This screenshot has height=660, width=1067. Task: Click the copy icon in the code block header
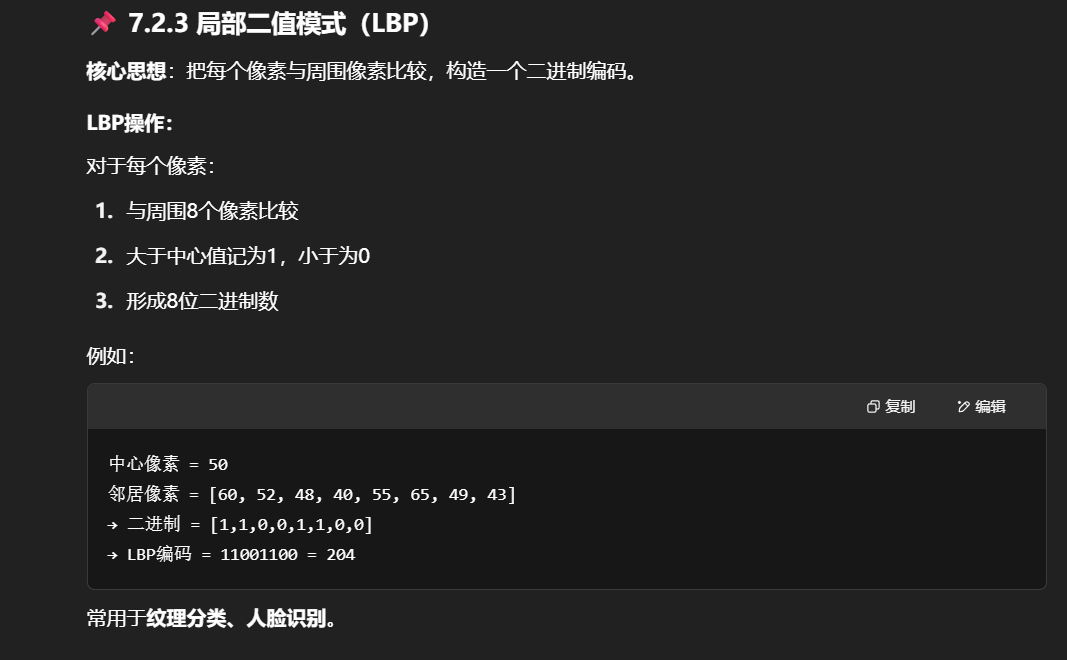point(873,406)
